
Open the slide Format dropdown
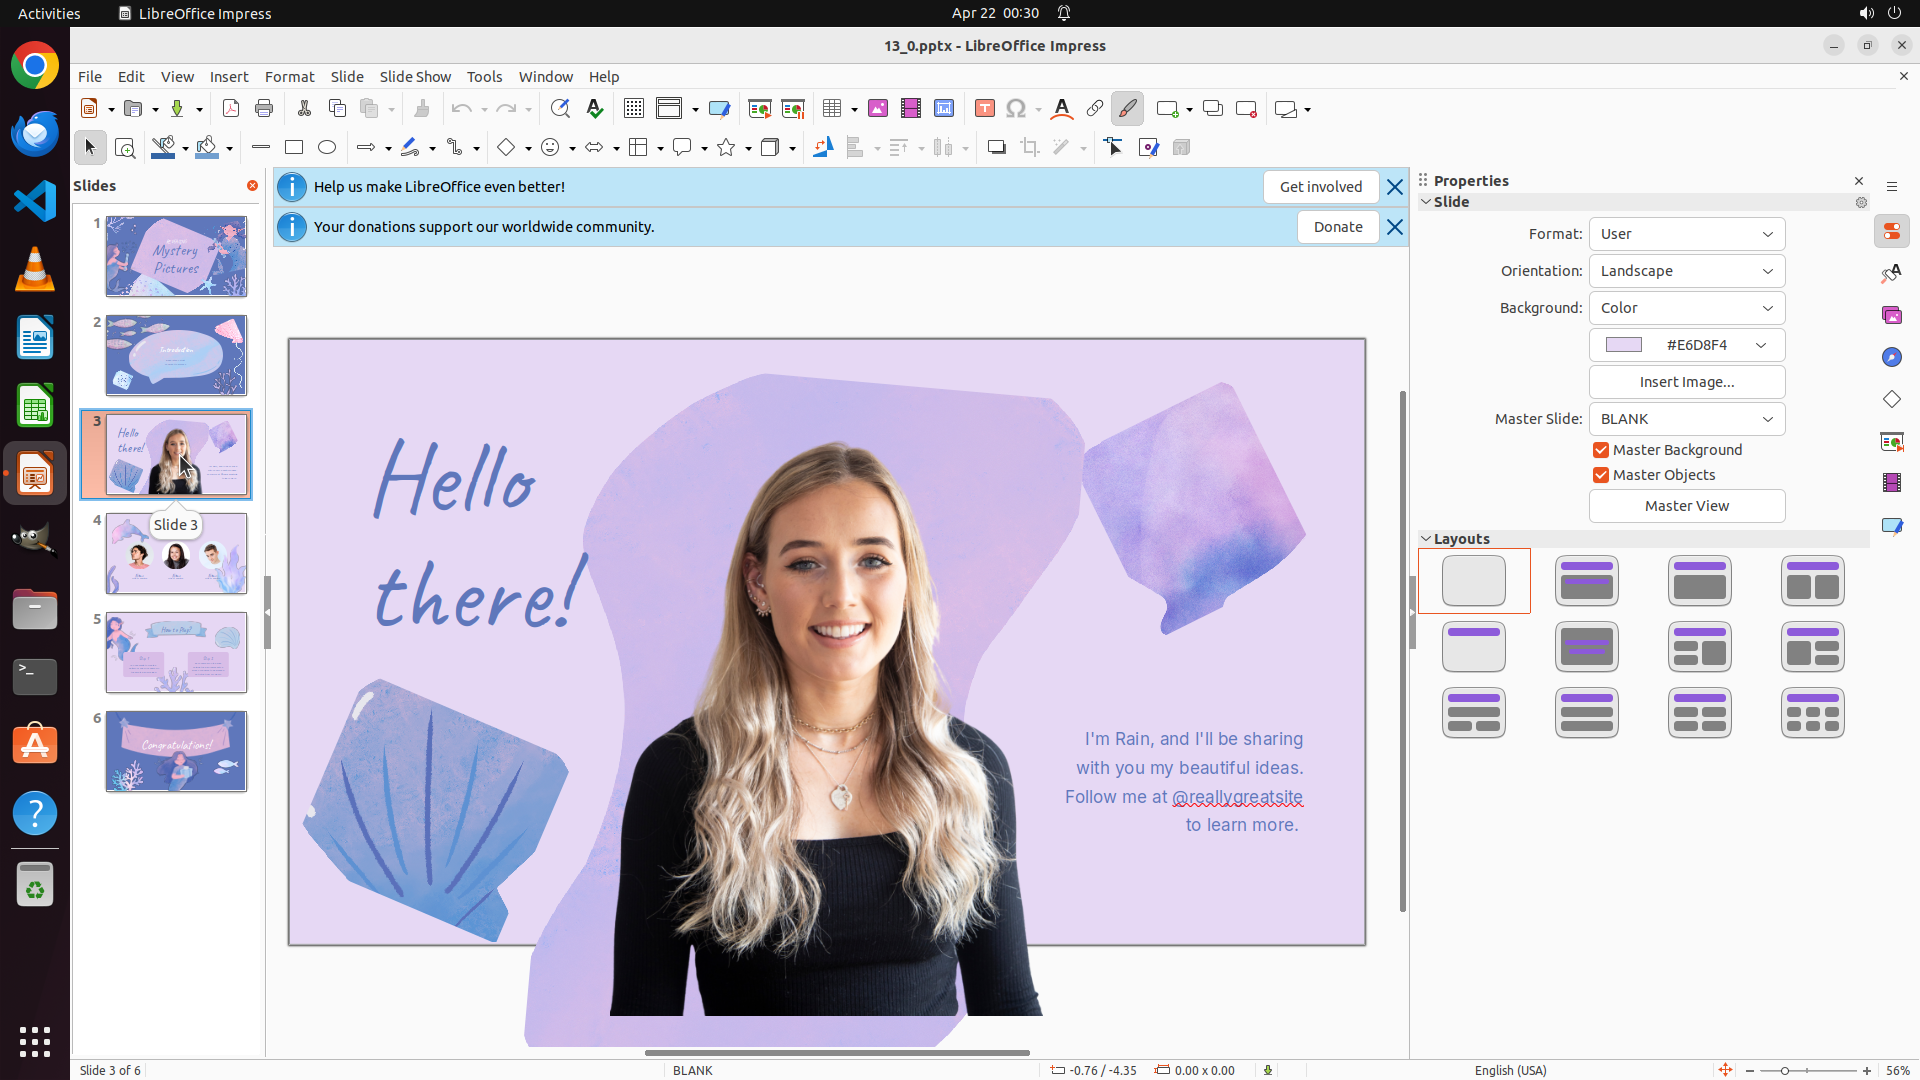coord(1686,234)
